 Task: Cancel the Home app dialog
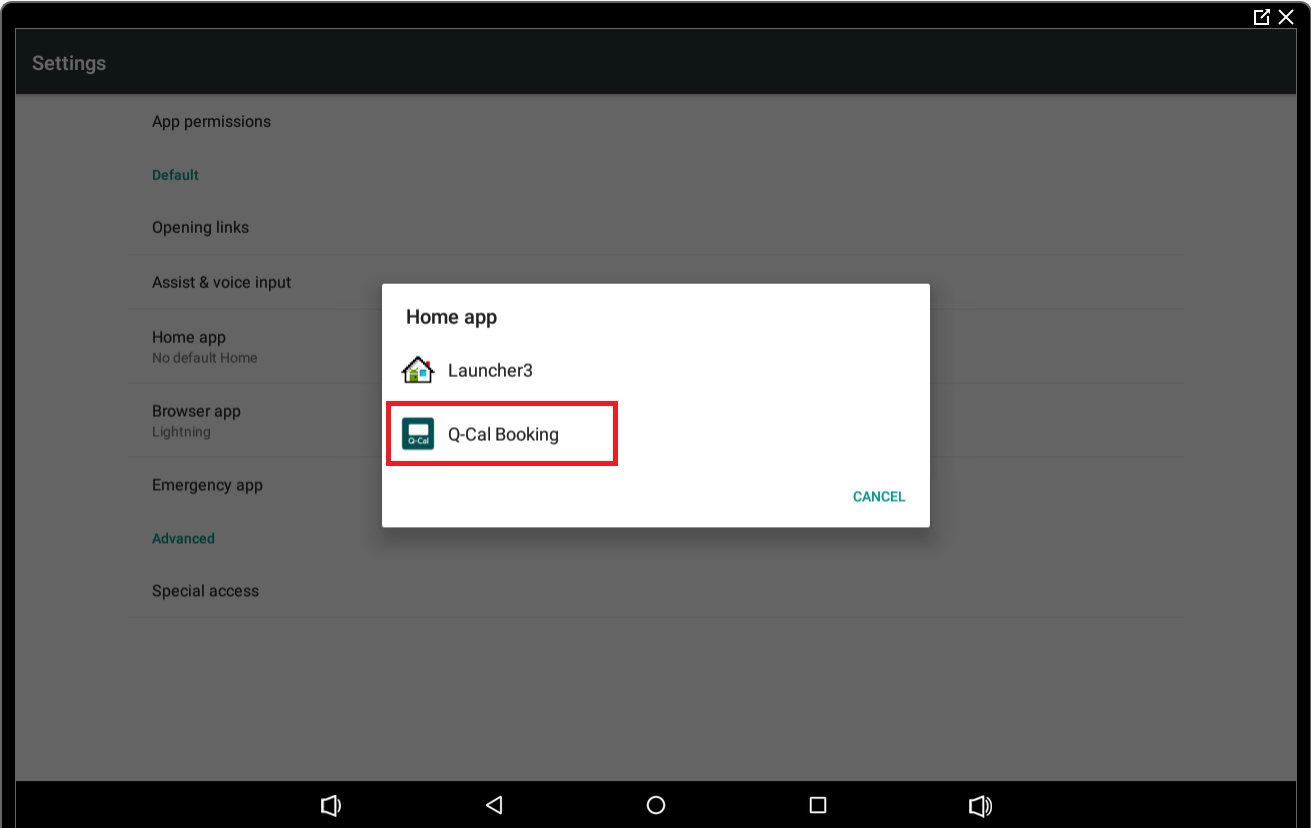tap(879, 497)
